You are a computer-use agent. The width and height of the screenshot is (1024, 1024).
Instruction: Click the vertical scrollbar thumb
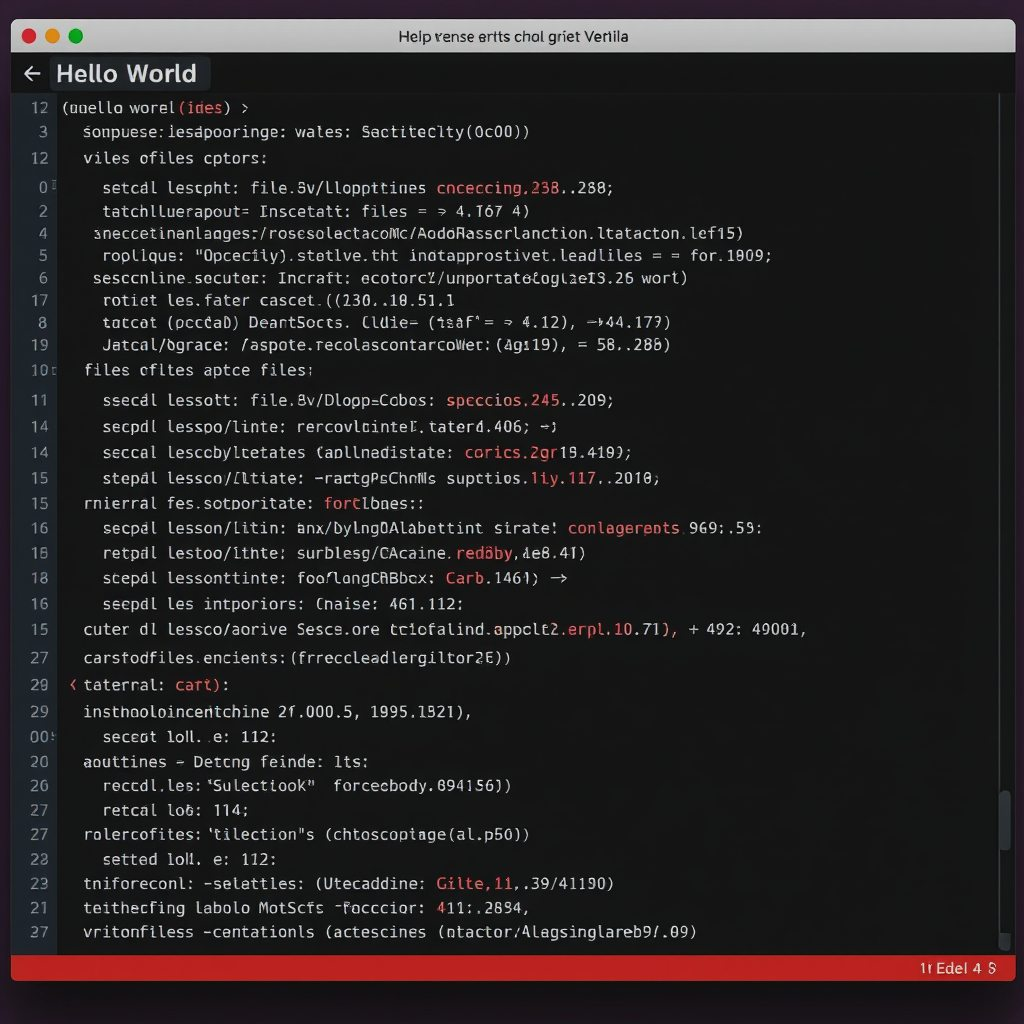[1005, 820]
